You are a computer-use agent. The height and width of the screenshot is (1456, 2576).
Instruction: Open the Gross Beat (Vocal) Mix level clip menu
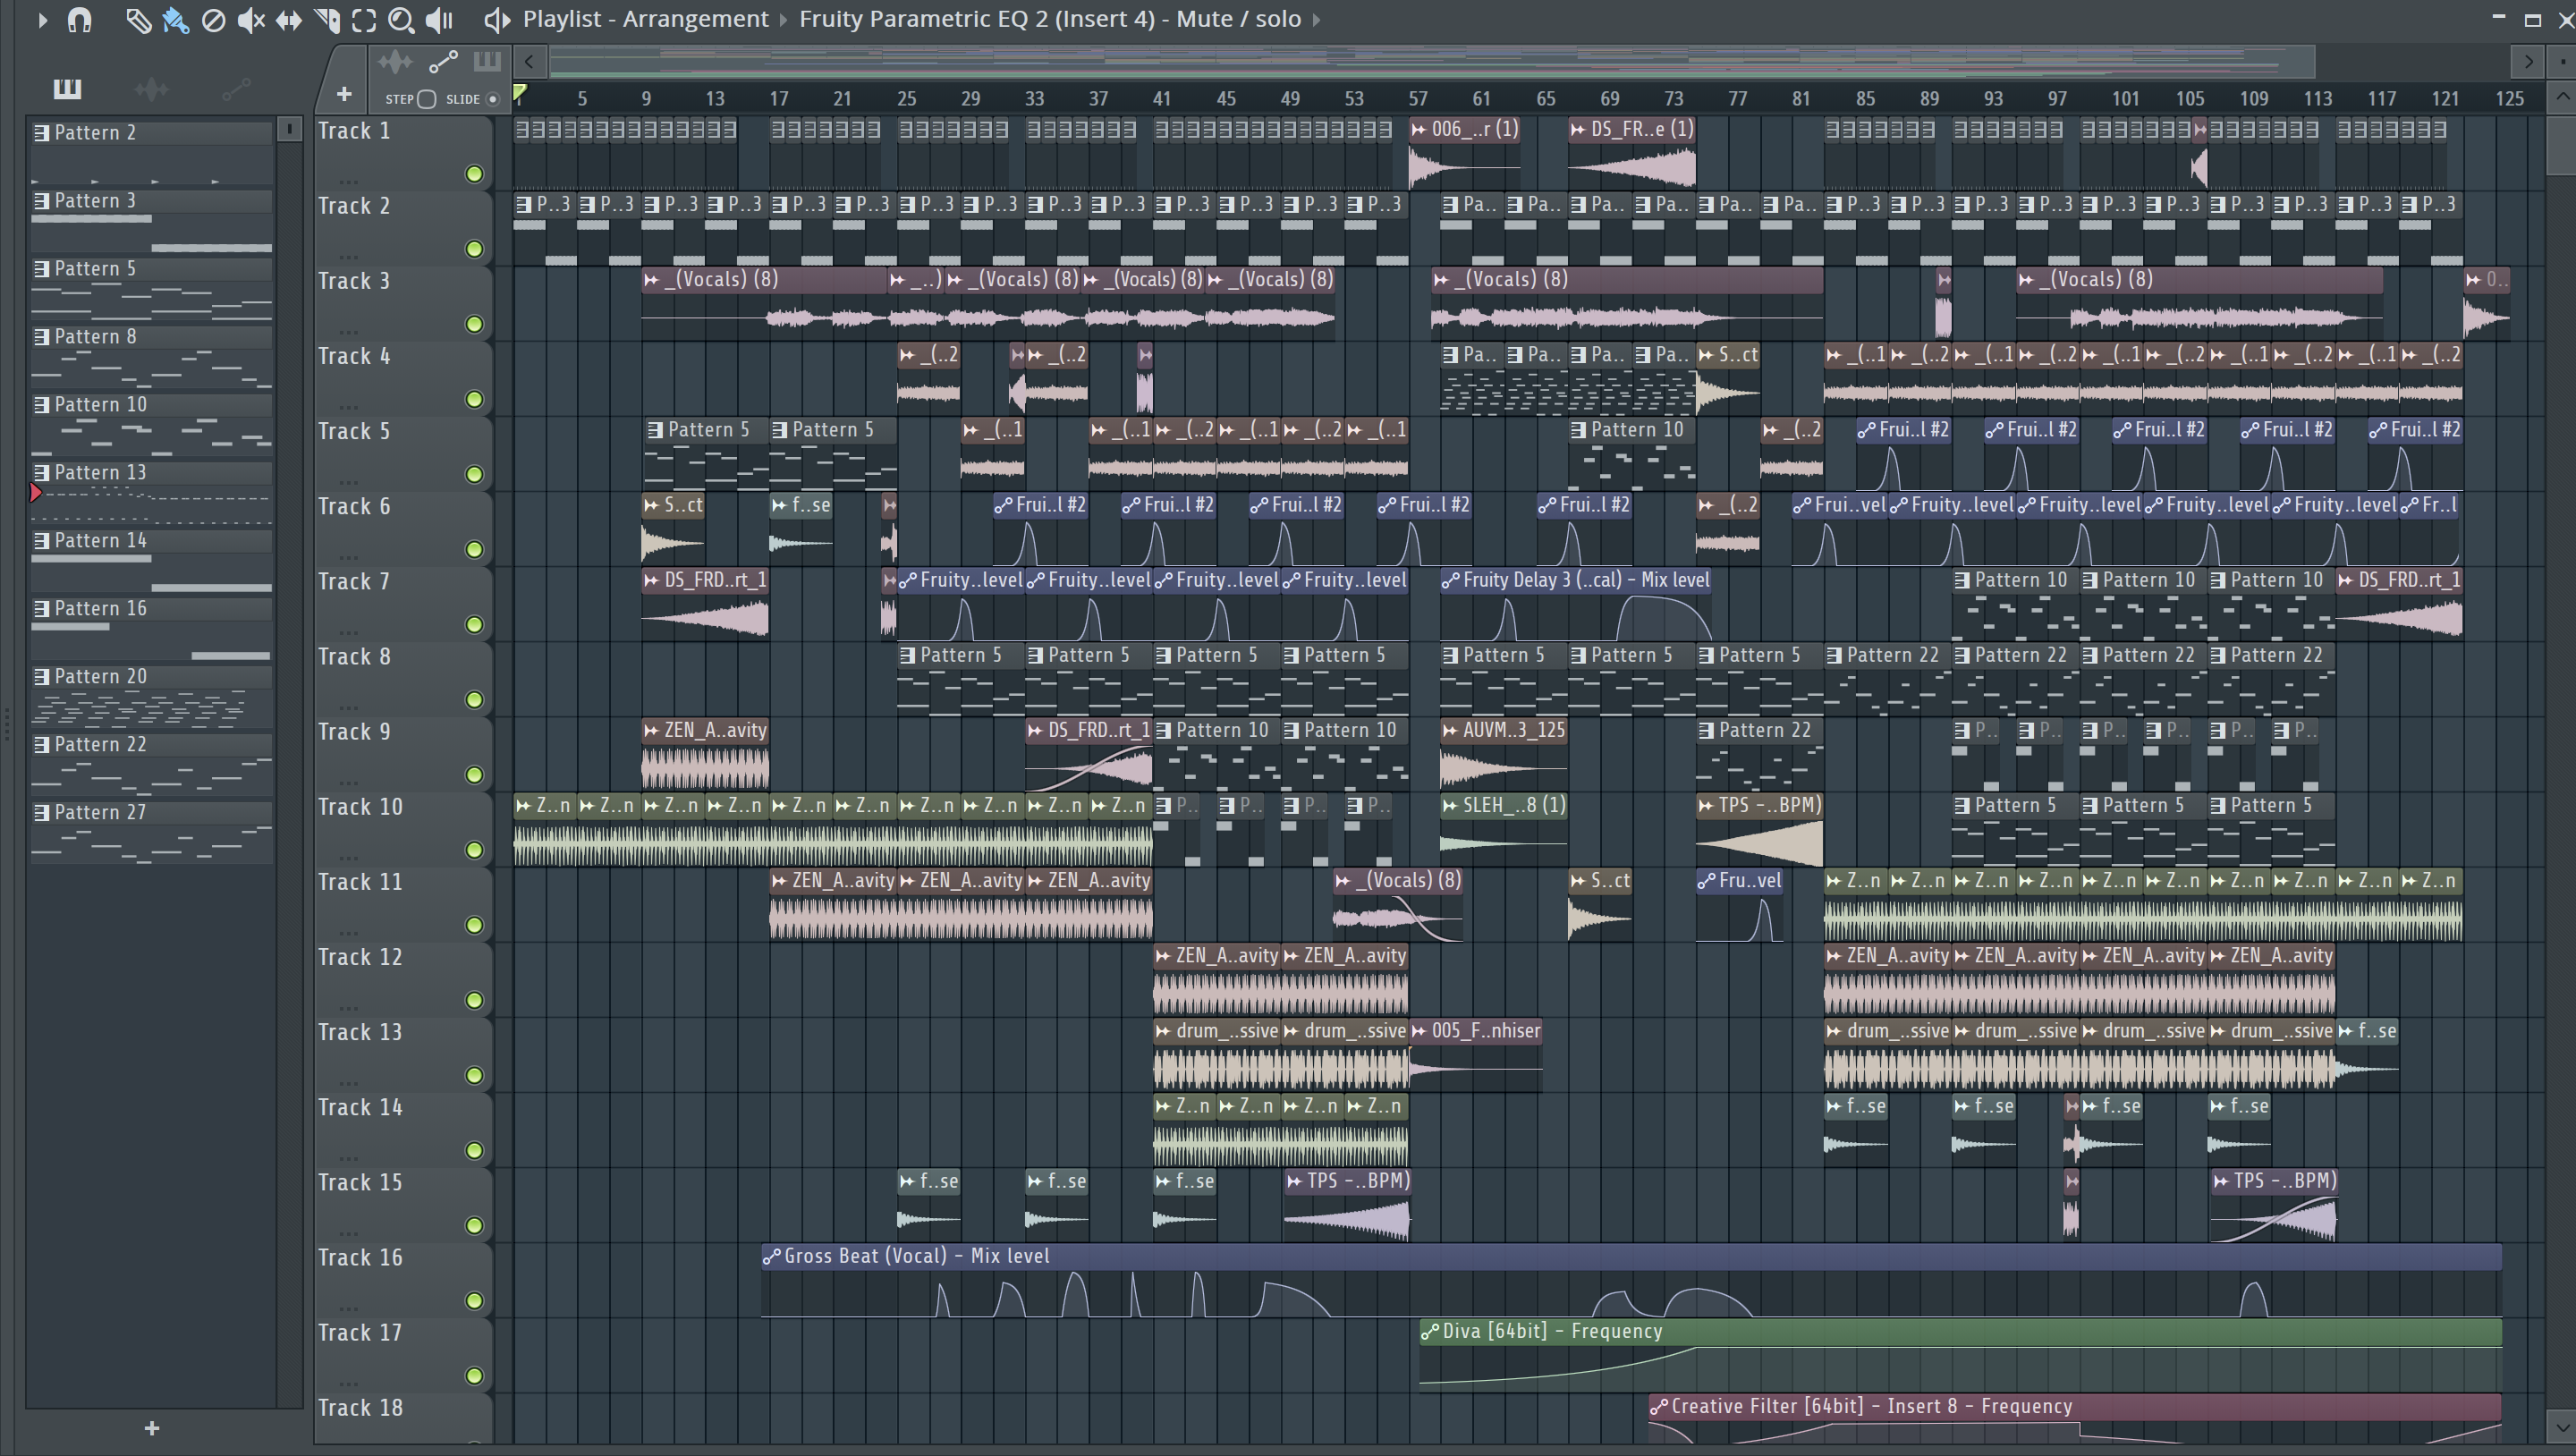tap(771, 1257)
